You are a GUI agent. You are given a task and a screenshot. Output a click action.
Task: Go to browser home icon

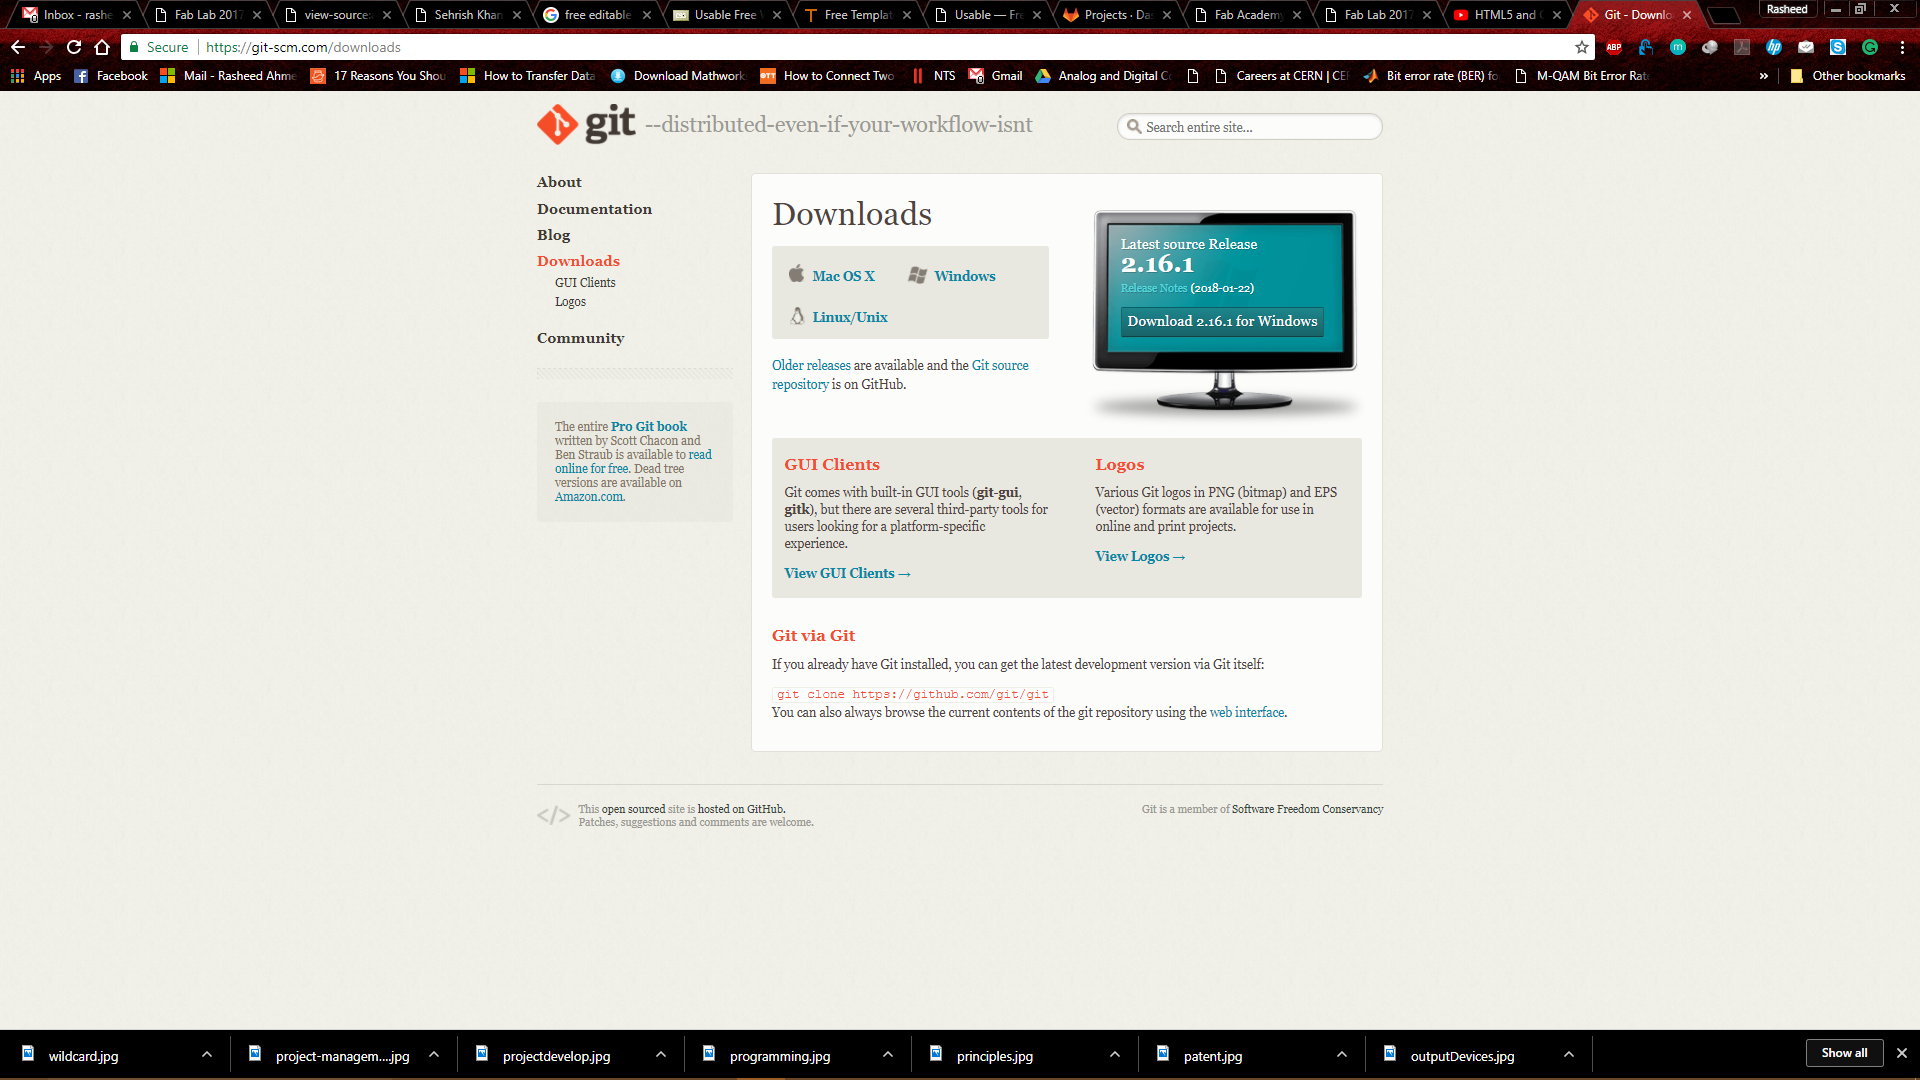(x=102, y=47)
